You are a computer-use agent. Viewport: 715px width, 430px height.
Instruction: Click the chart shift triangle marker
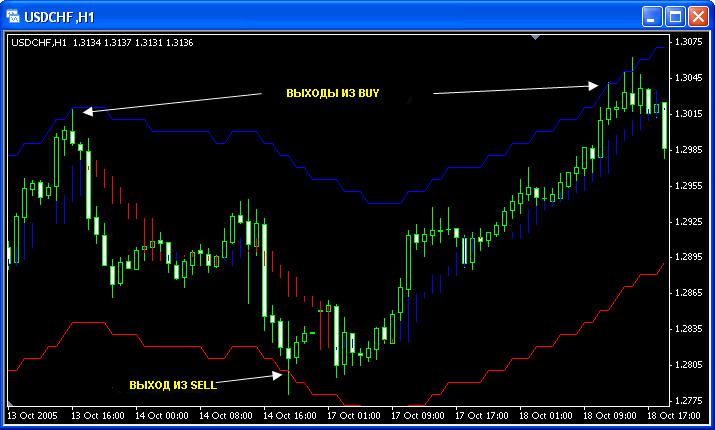pyautogui.click(x=536, y=37)
